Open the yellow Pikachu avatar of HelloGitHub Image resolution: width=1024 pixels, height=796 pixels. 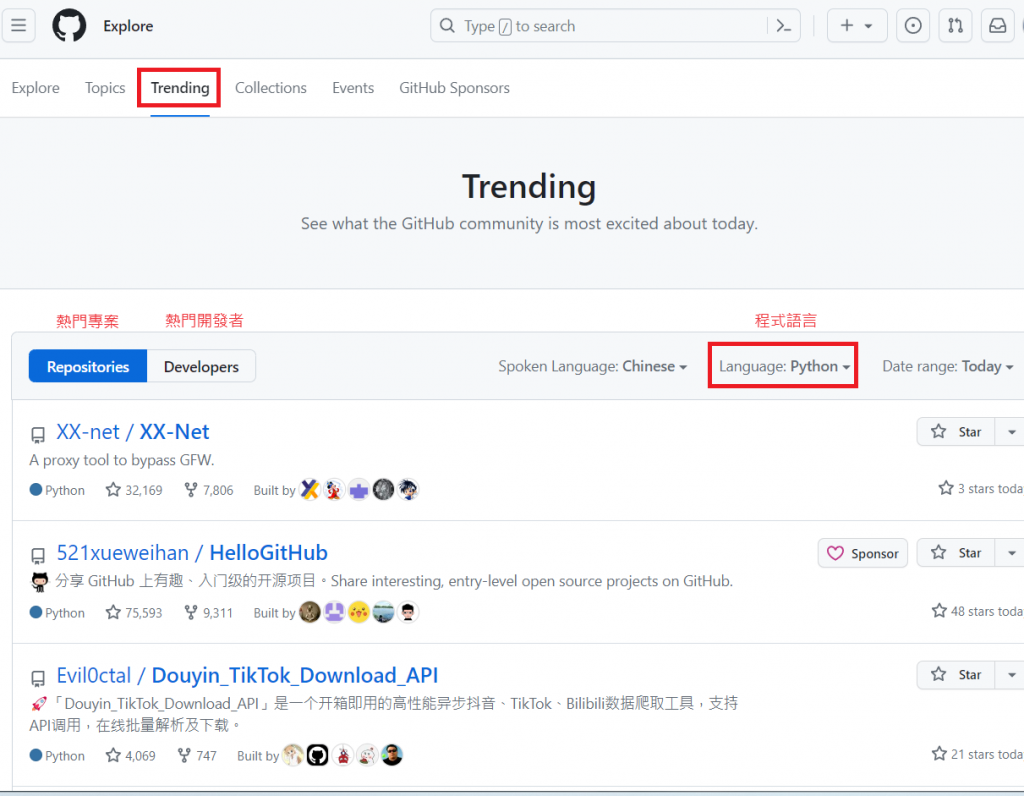[x=359, y=612]
